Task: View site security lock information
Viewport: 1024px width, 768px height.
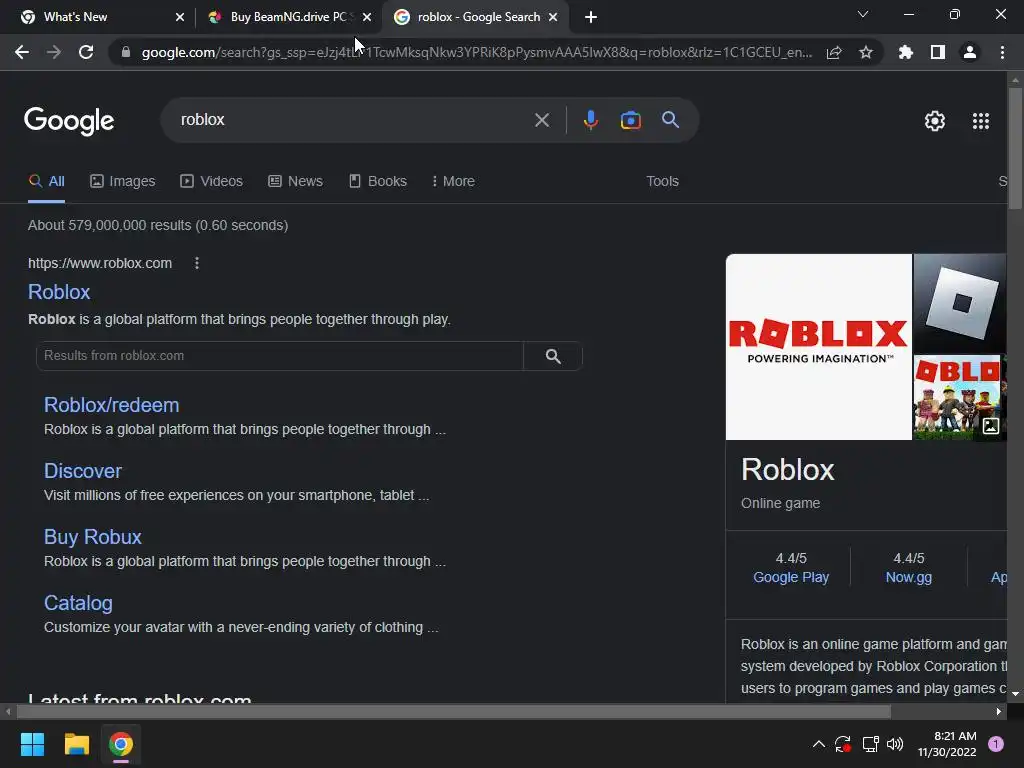Action: pyautogui.click(x=126, y=52)
